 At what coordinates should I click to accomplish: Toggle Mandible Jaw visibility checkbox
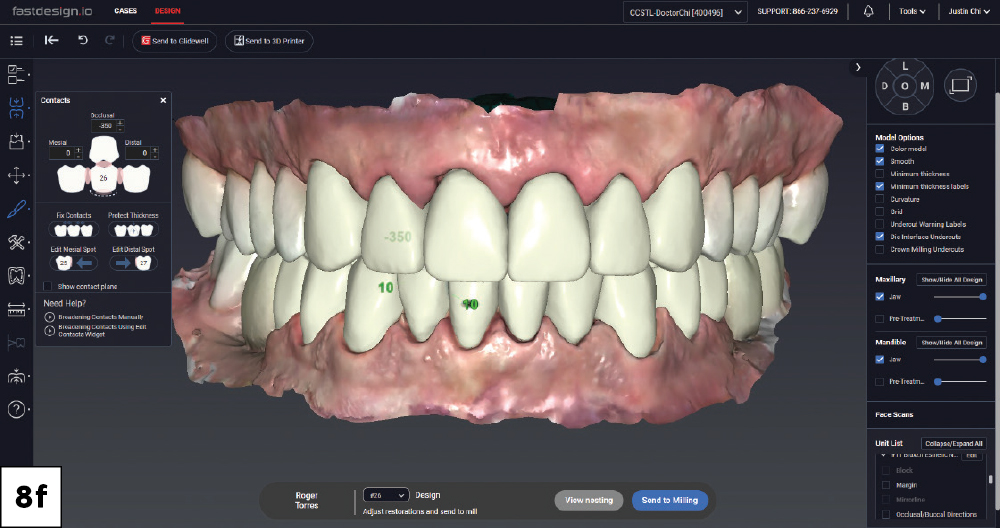pos(879,360)
